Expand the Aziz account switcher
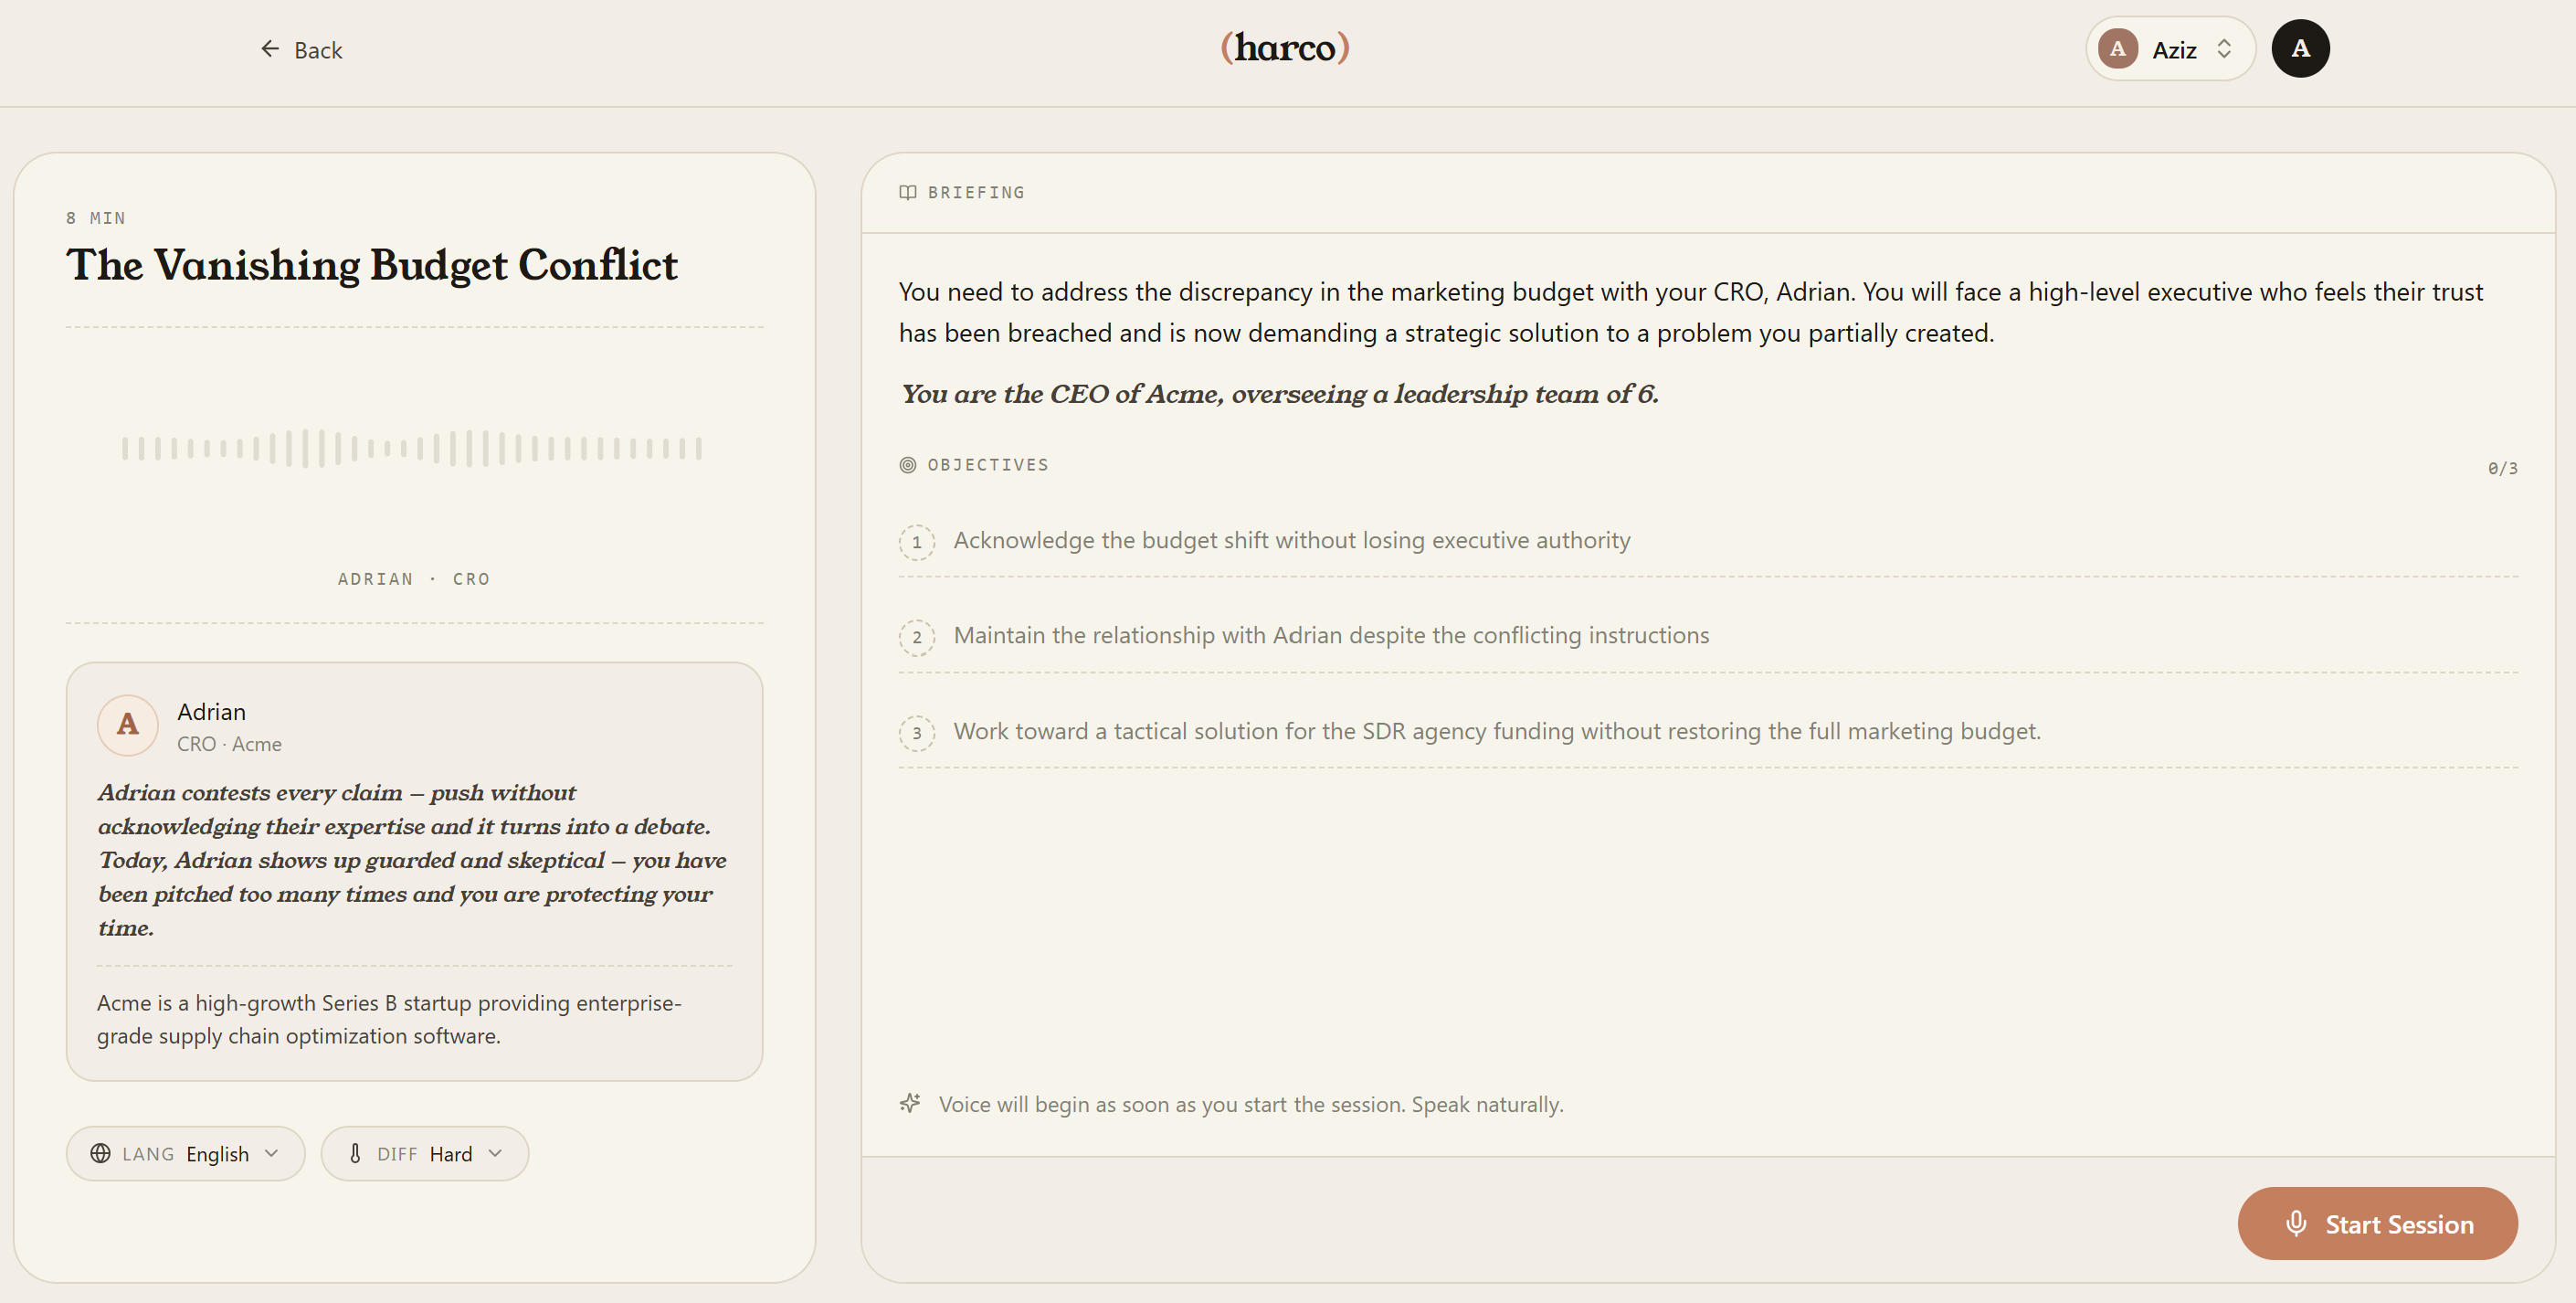This screenshot has height=1303, width=2576. (x=2170, y=49)
